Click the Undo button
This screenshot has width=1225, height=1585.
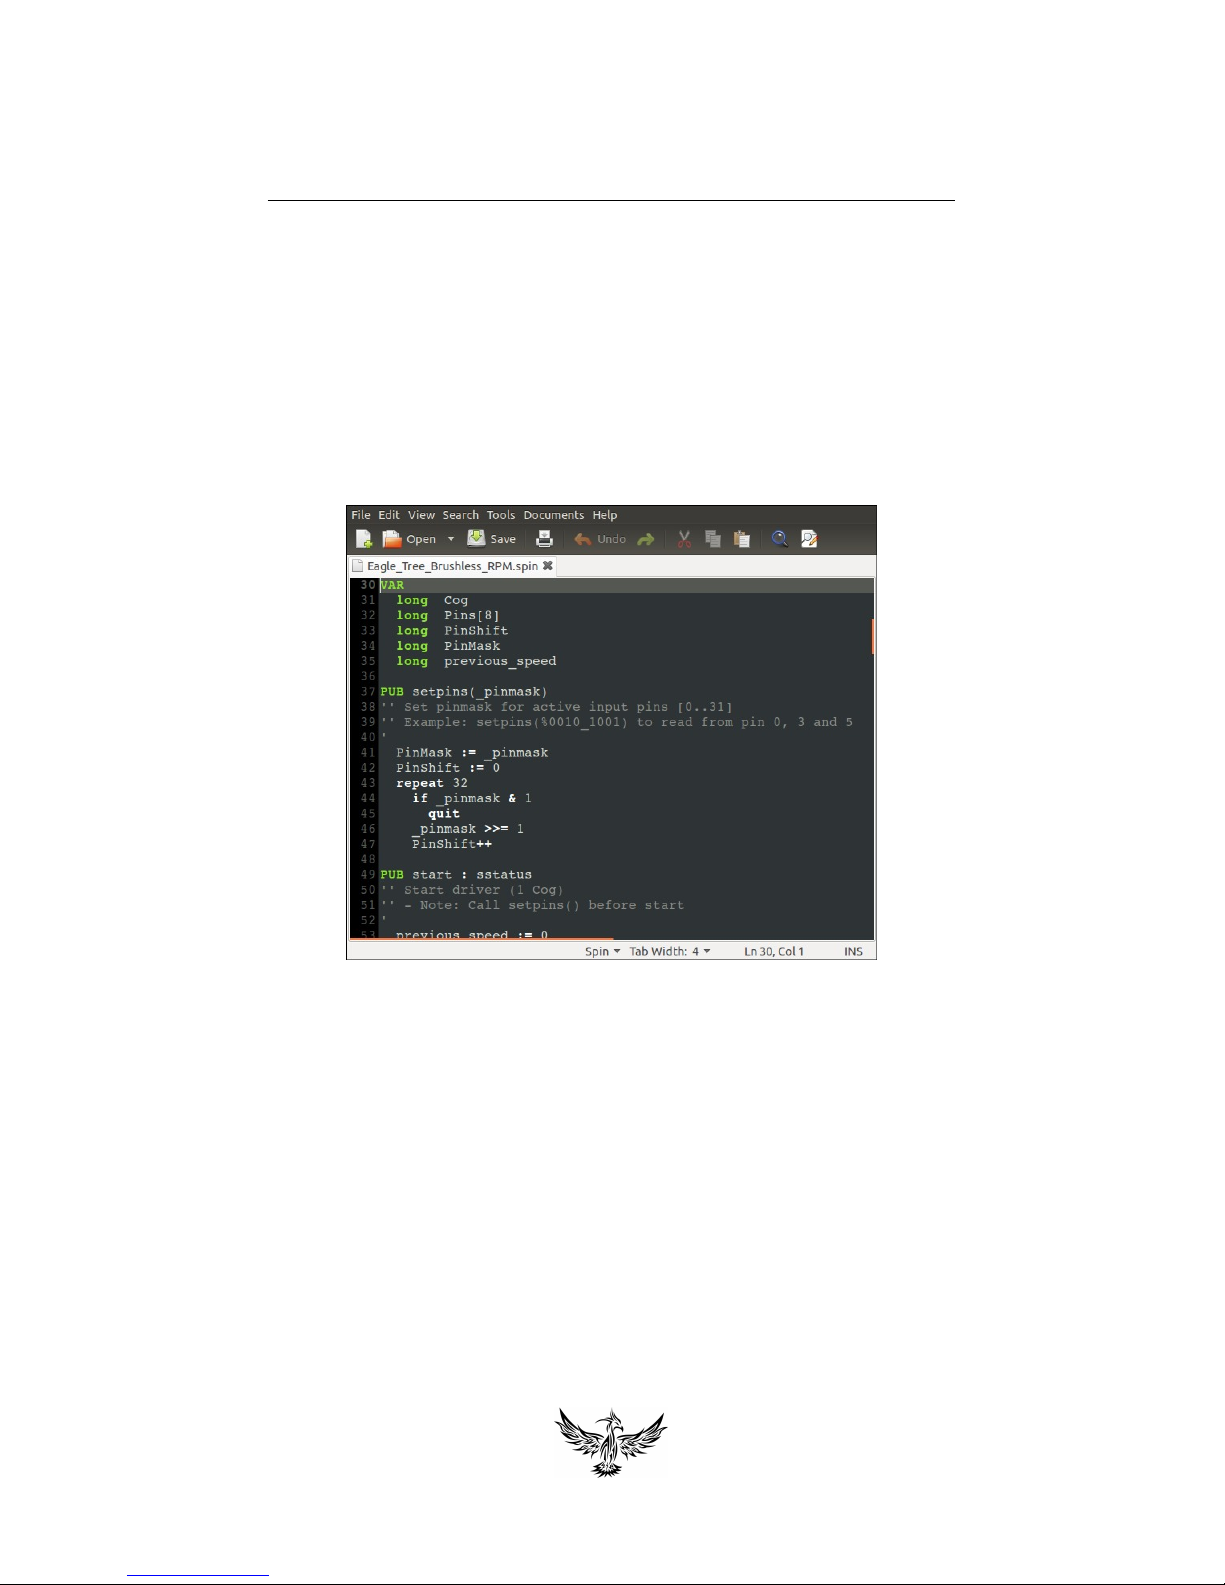[600, 539]
